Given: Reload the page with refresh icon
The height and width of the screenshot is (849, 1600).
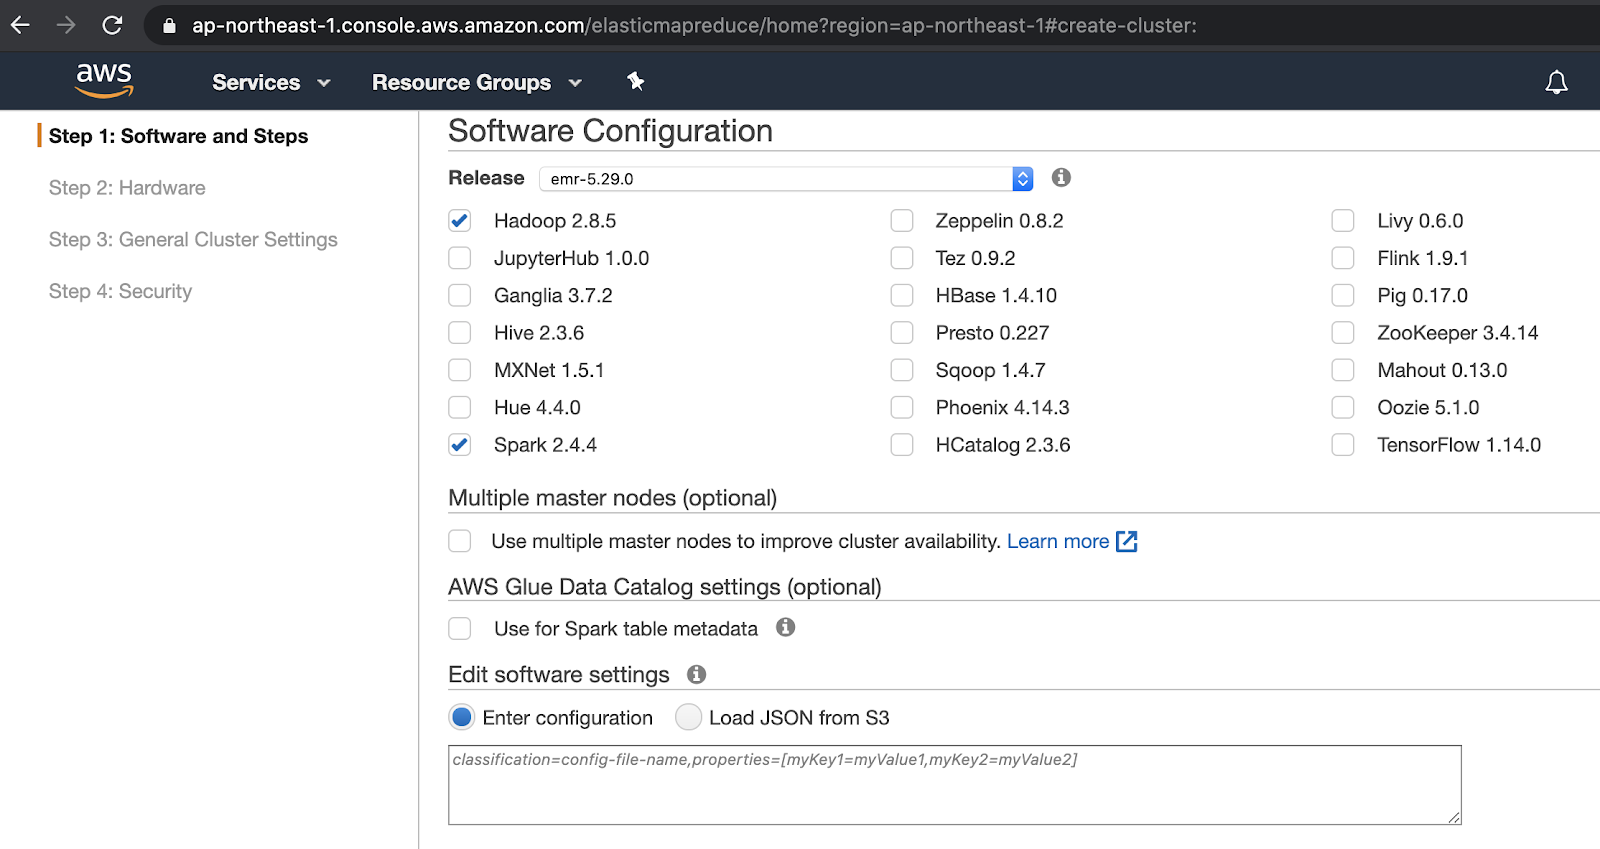Looking at the screenshot, I should tap(112, 25).
